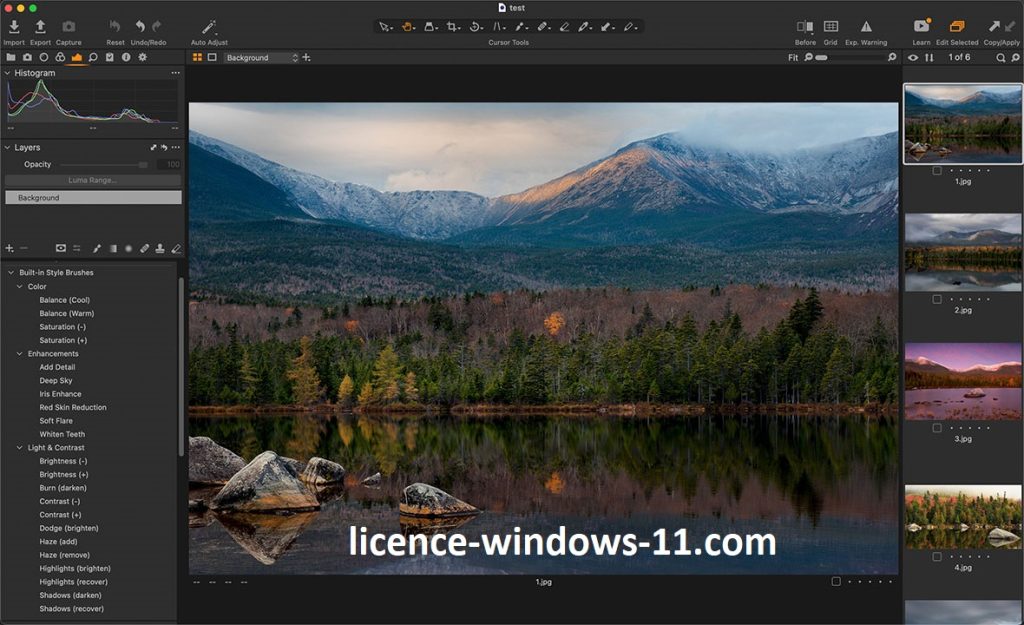This screenshot has height=625, width=1024.
Task: Click the Edit Selected icon
Action: (957, 27)
